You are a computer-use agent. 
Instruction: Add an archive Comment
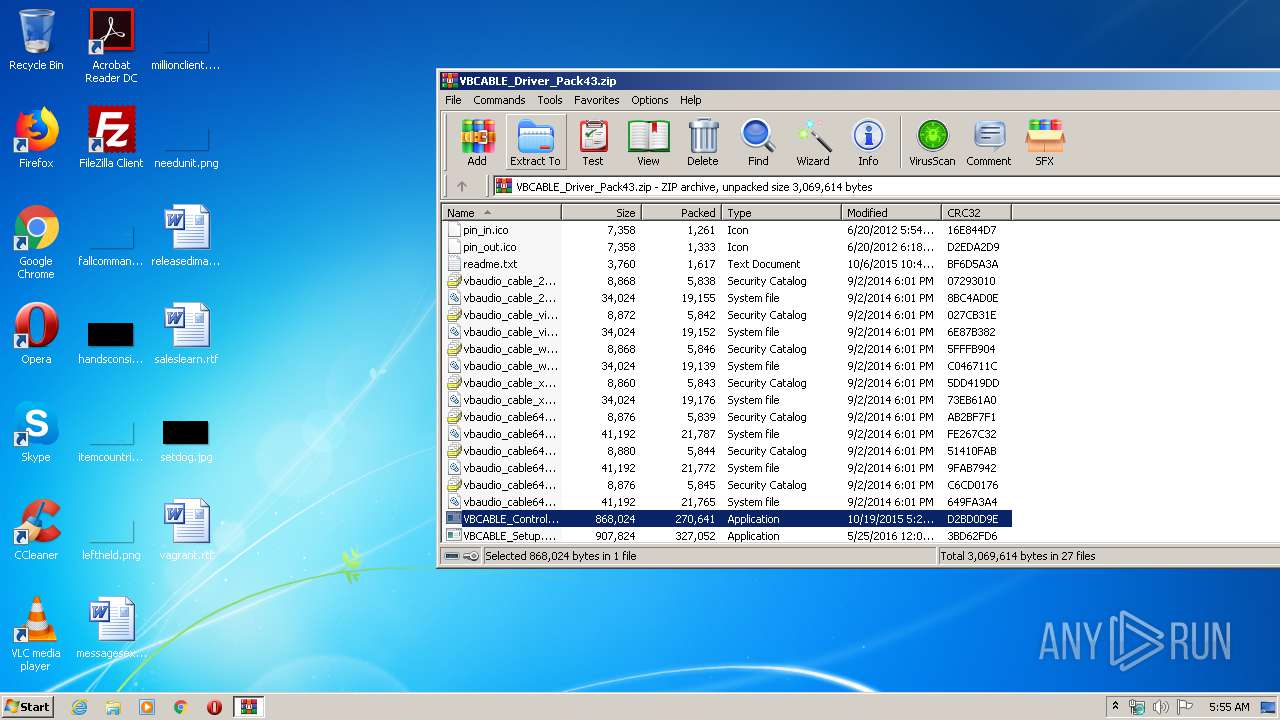[x=989, y=142]
